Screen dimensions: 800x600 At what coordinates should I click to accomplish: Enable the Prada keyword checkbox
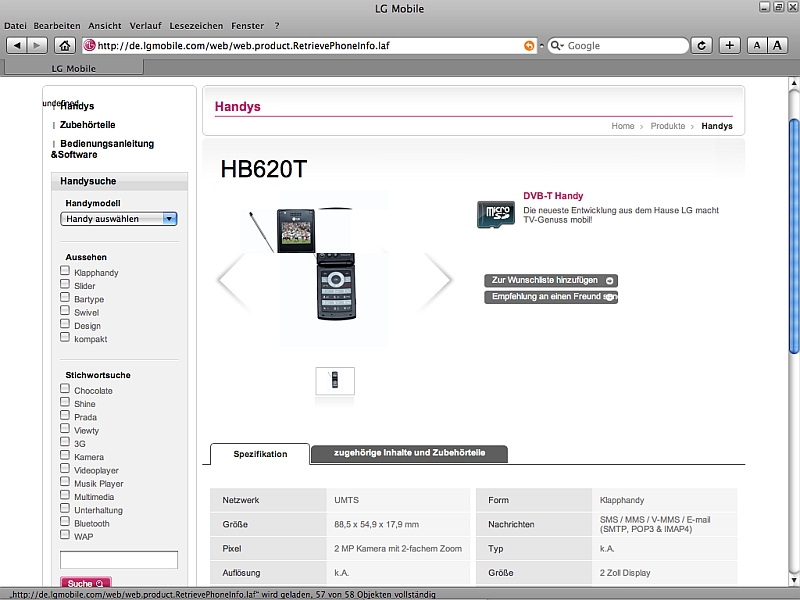pos(65,415)
